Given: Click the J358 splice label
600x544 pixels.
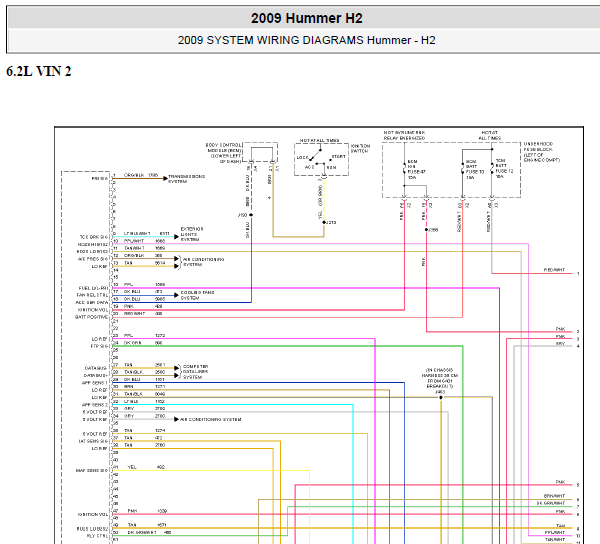Looking at the screenshot, I should click(433, 230).
